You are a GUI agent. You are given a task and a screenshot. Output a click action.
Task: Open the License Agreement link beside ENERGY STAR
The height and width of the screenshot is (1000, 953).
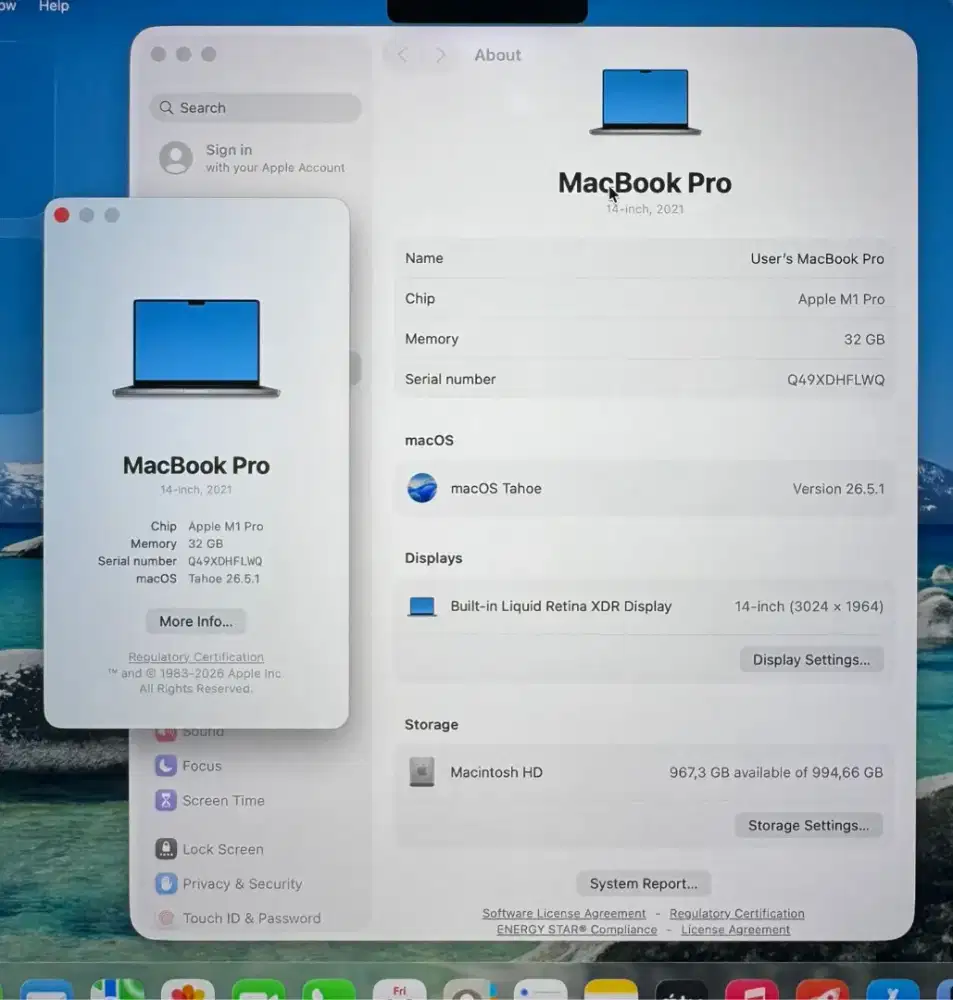735,930
